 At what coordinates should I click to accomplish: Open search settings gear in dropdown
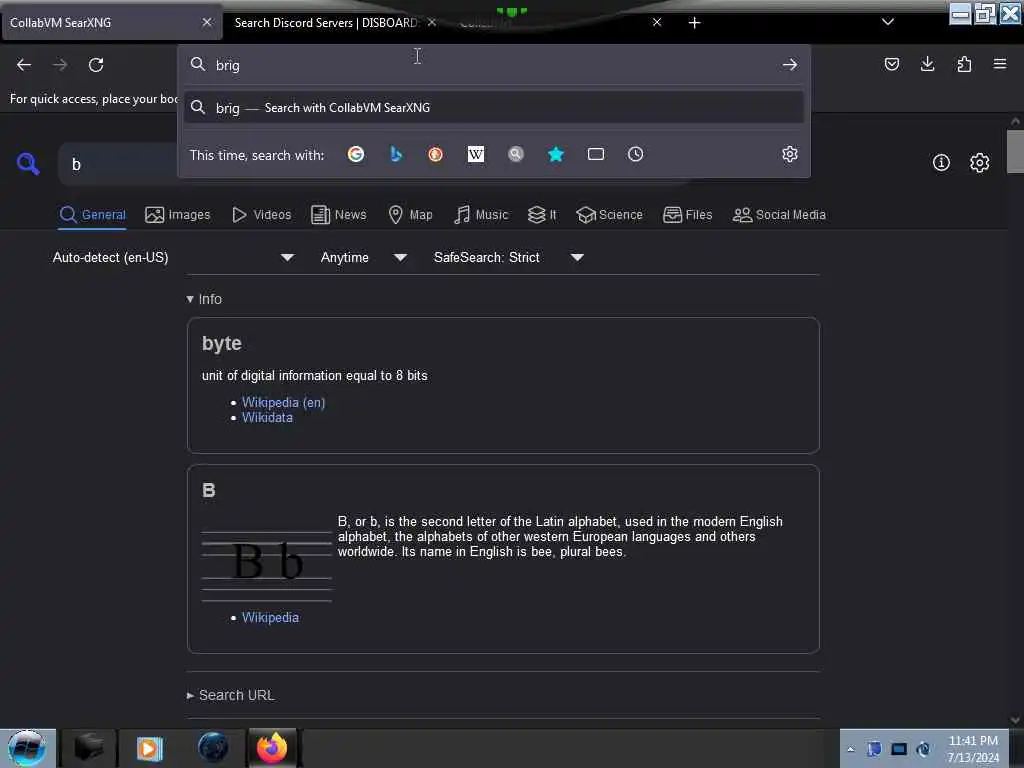(x=790, y=154)
